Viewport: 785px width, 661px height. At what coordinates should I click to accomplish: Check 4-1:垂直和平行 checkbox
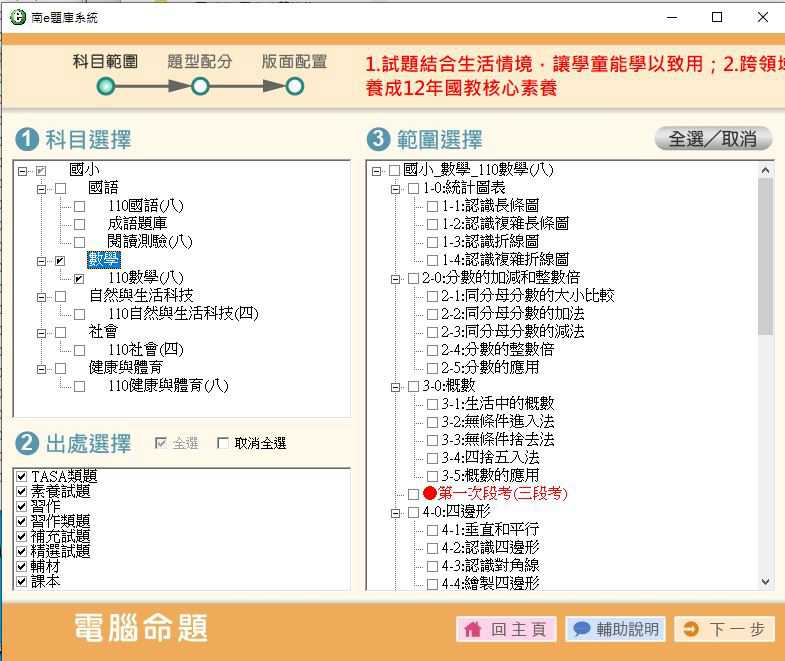(432, 530)
